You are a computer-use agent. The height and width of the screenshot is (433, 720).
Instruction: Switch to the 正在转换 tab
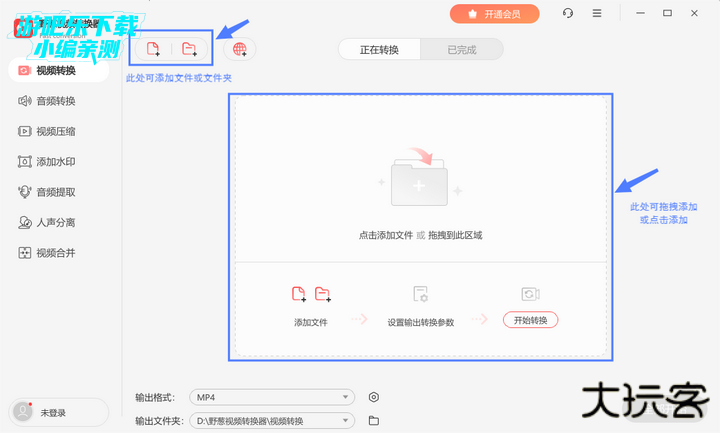coord(379,49)
